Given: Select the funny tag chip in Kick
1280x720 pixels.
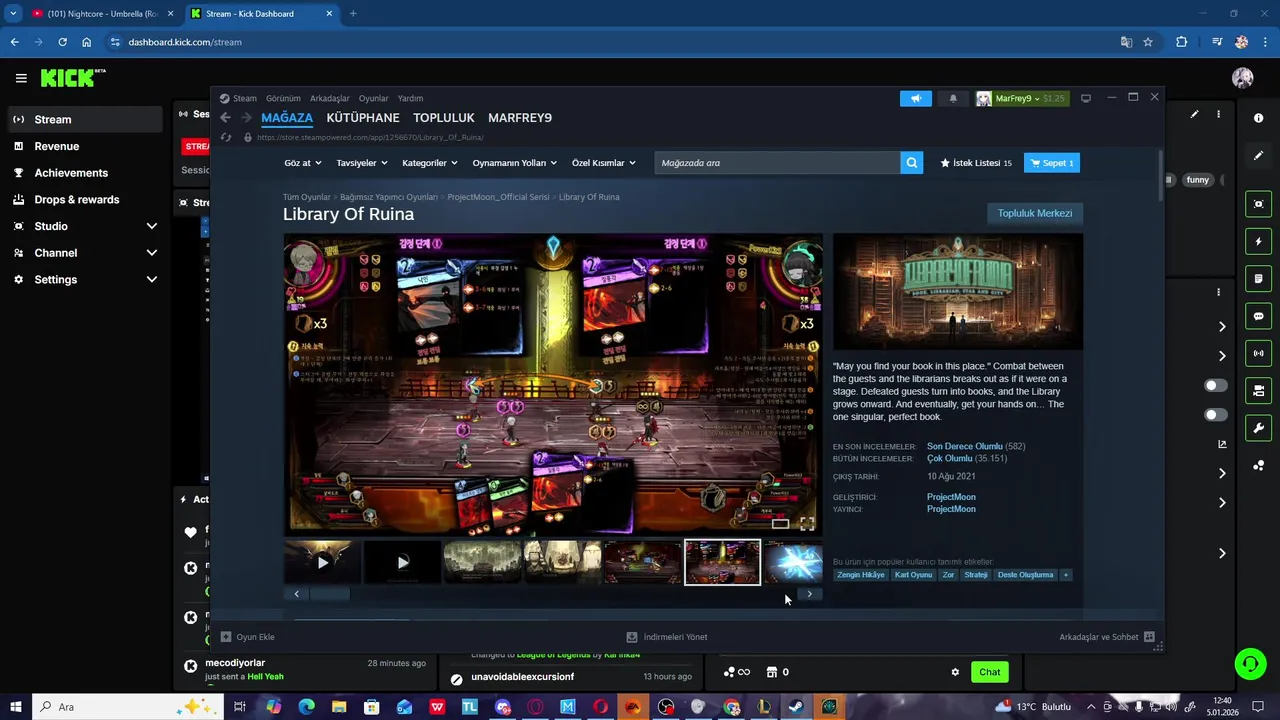Looking at the screenshot, I should pos(1197,180).
